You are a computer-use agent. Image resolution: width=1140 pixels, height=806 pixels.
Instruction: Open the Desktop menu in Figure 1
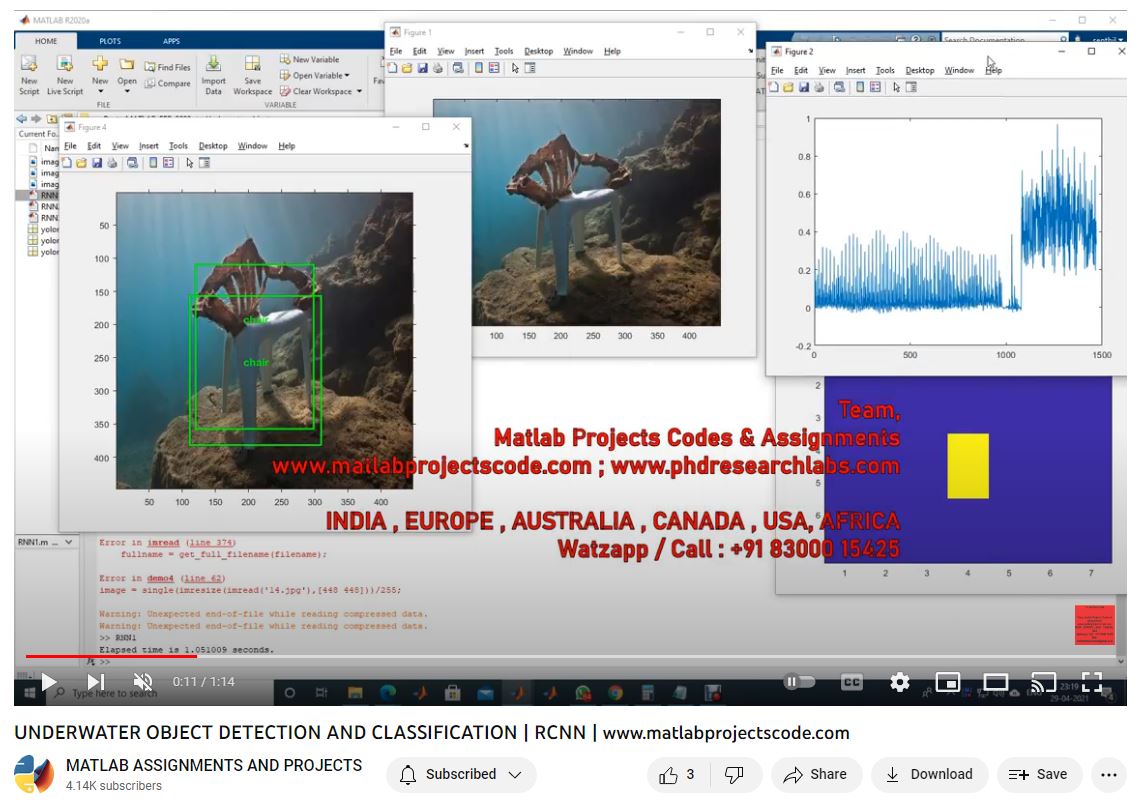coord(539,52)
